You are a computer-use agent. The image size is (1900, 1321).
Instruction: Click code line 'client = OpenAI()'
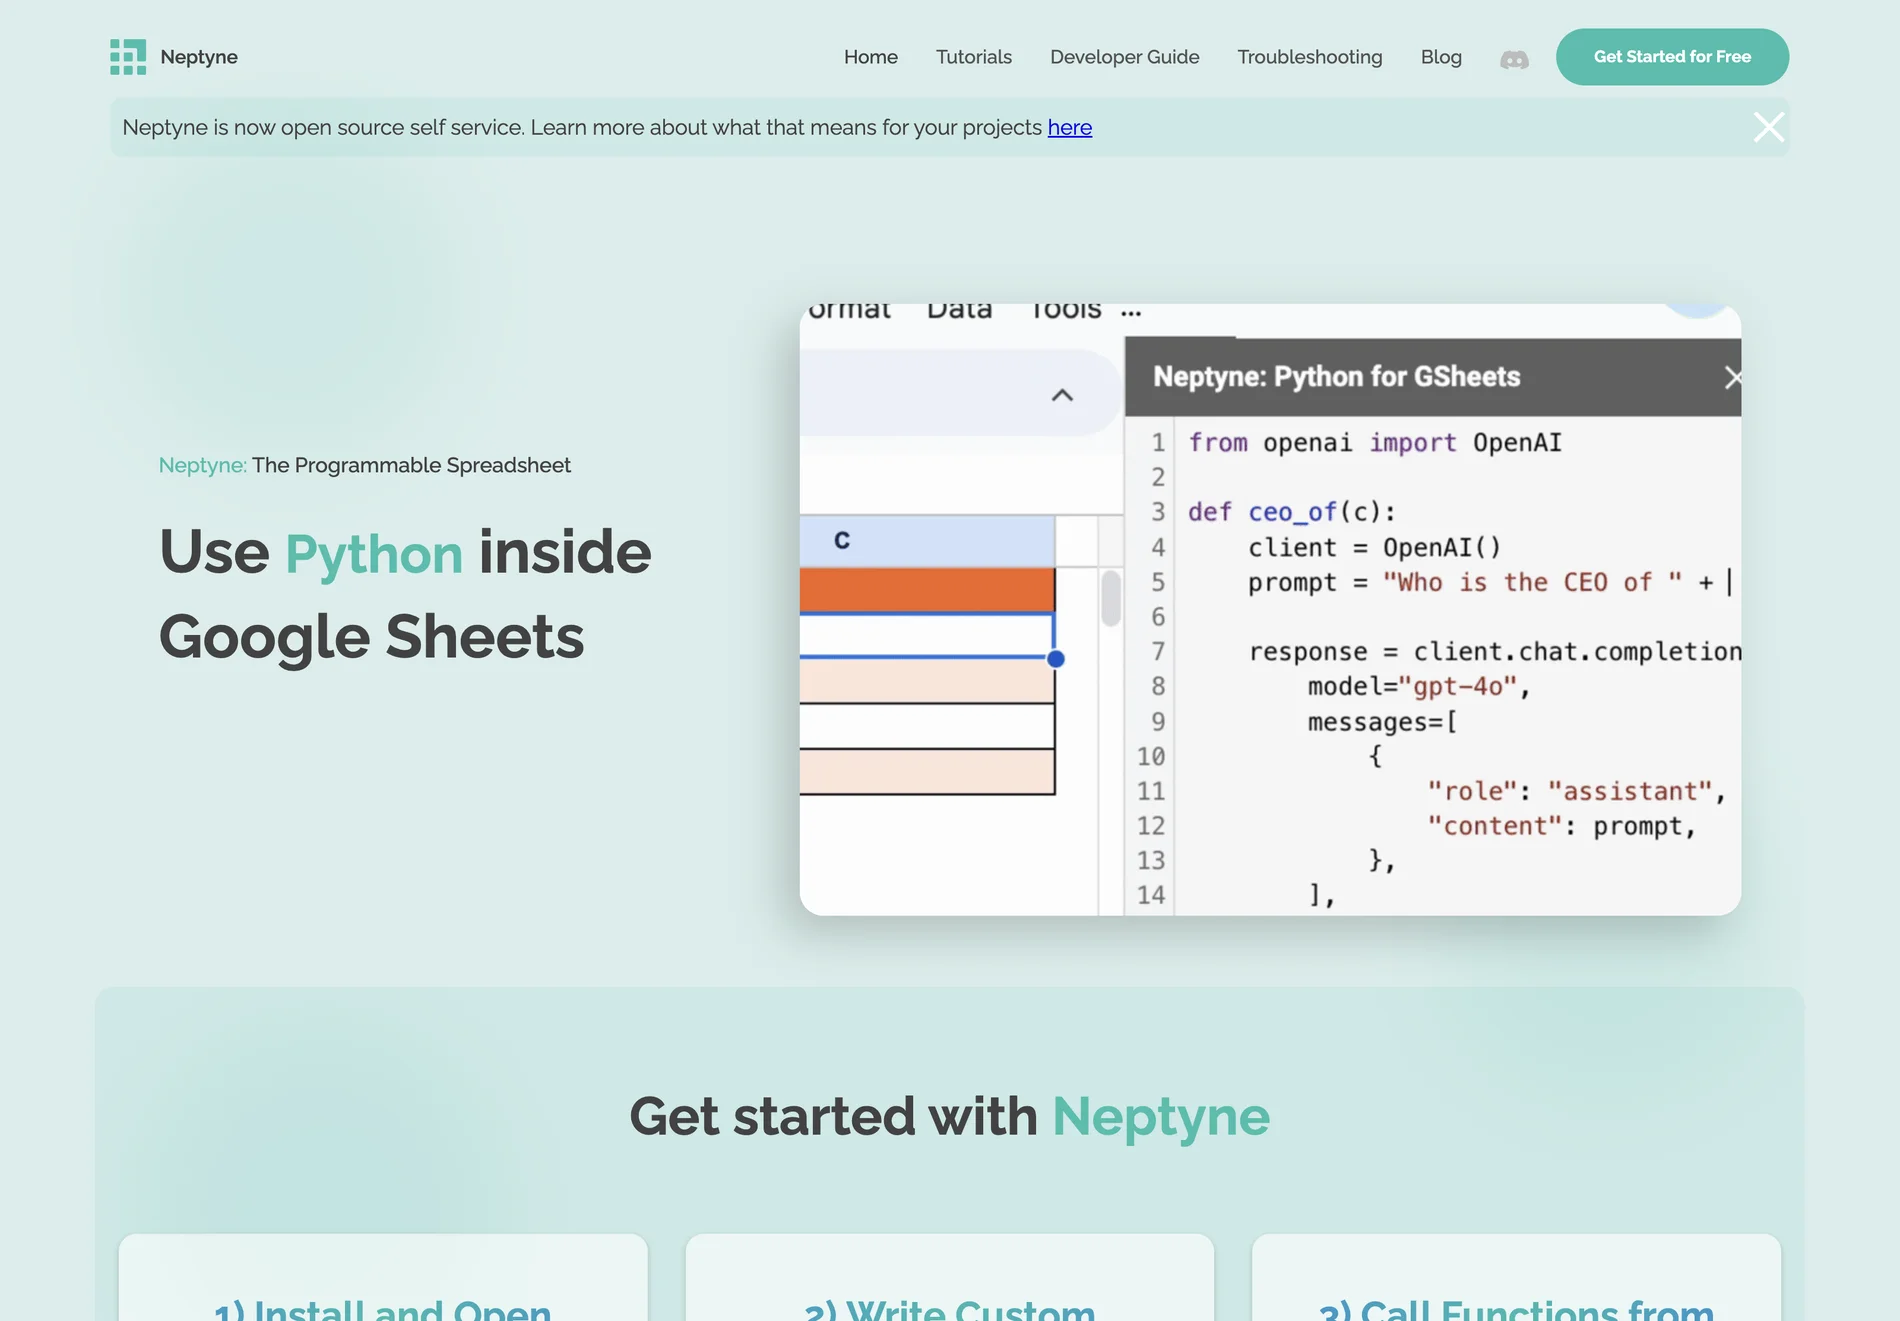(x=1374, y=547)
